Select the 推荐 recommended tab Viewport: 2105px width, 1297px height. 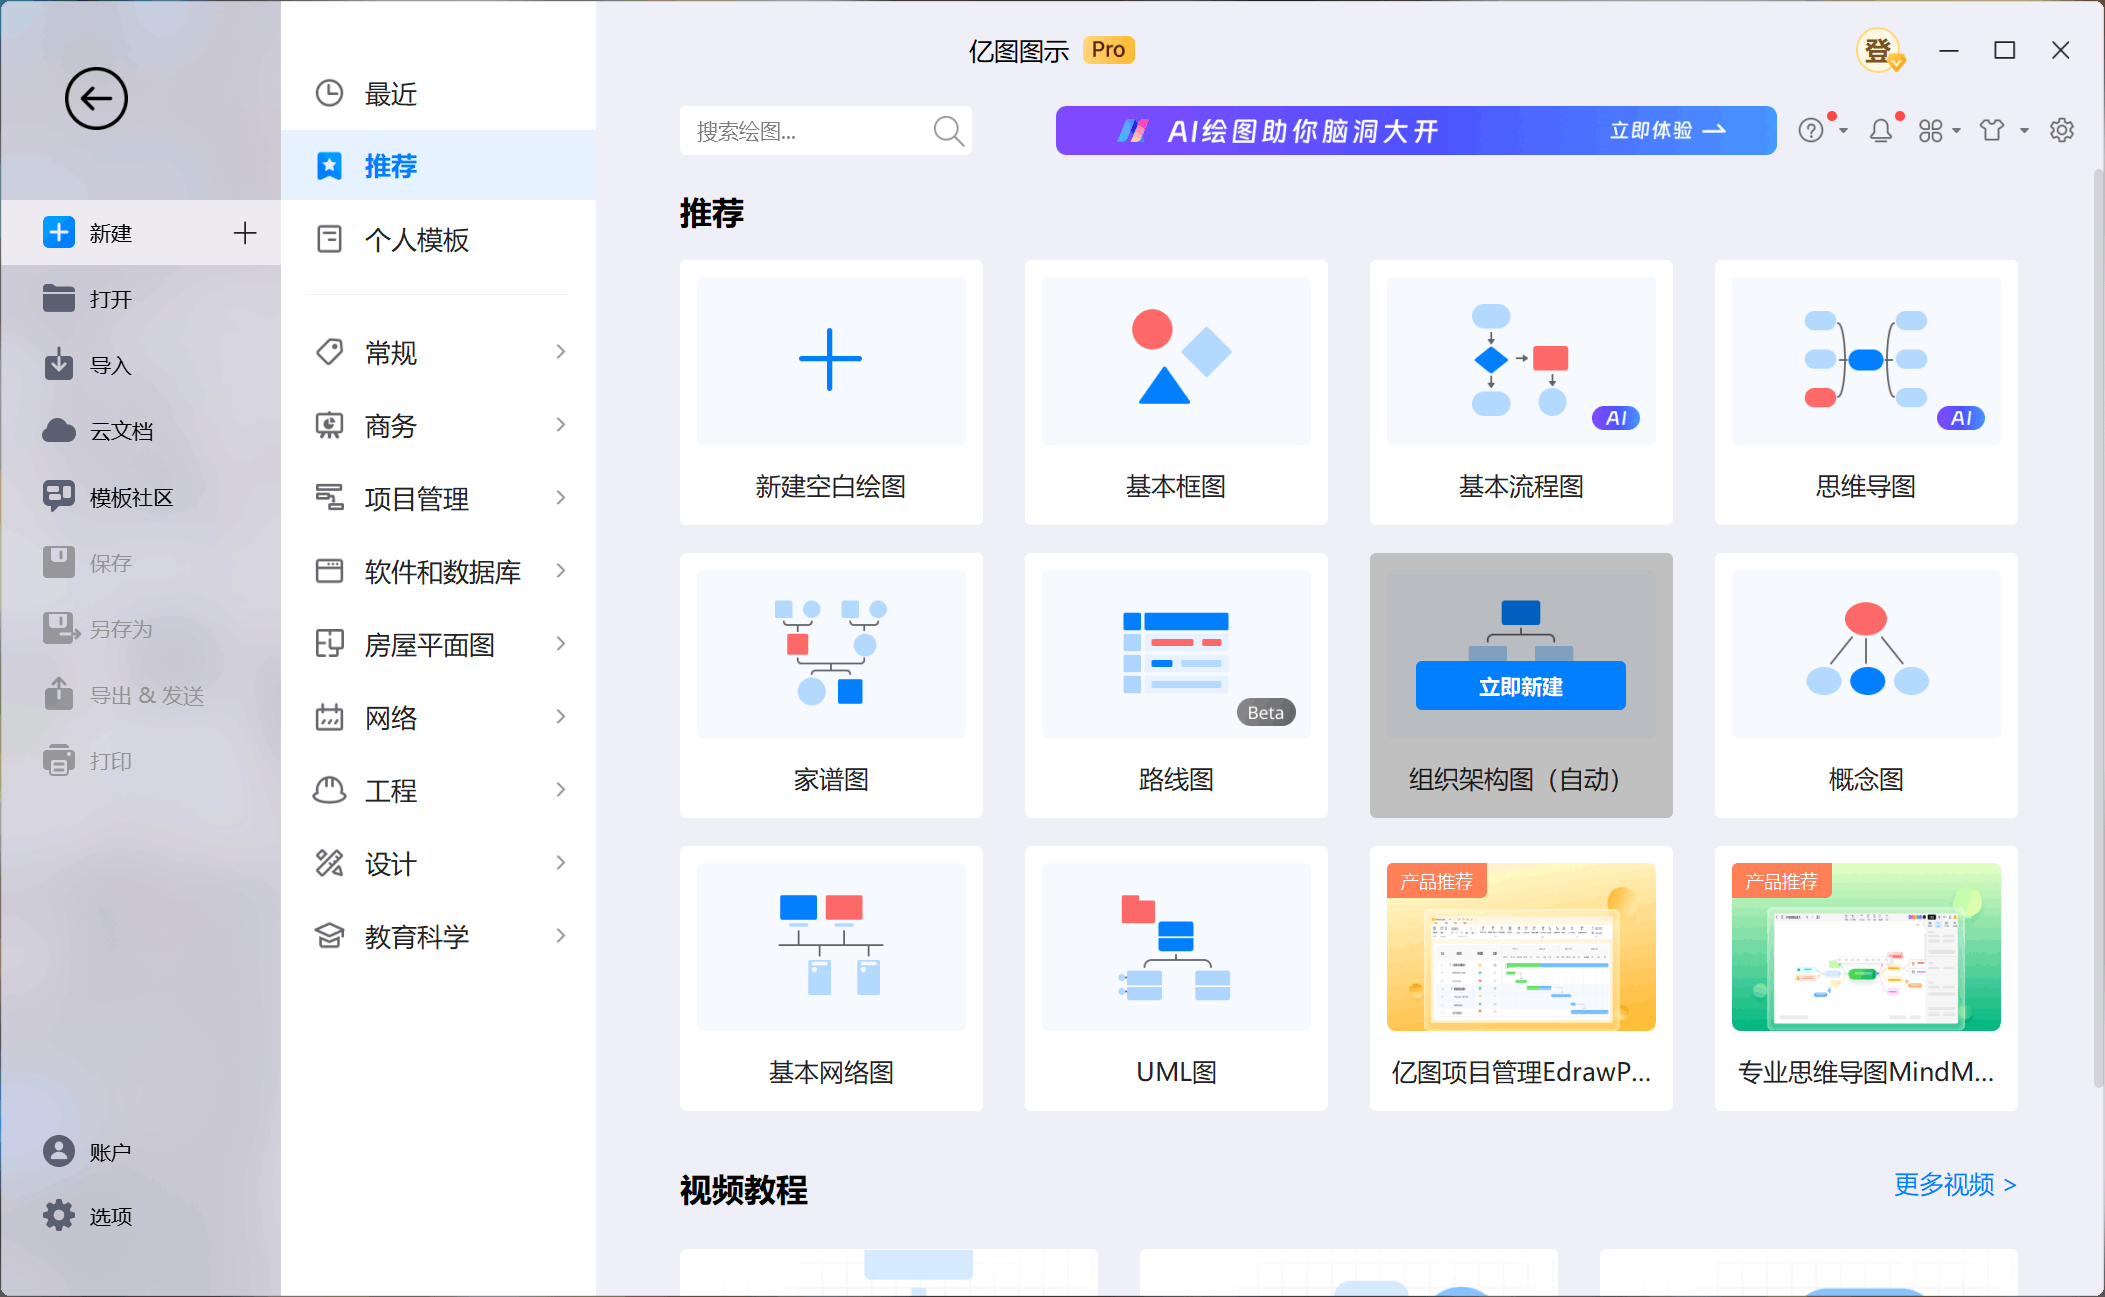point(438,165)
